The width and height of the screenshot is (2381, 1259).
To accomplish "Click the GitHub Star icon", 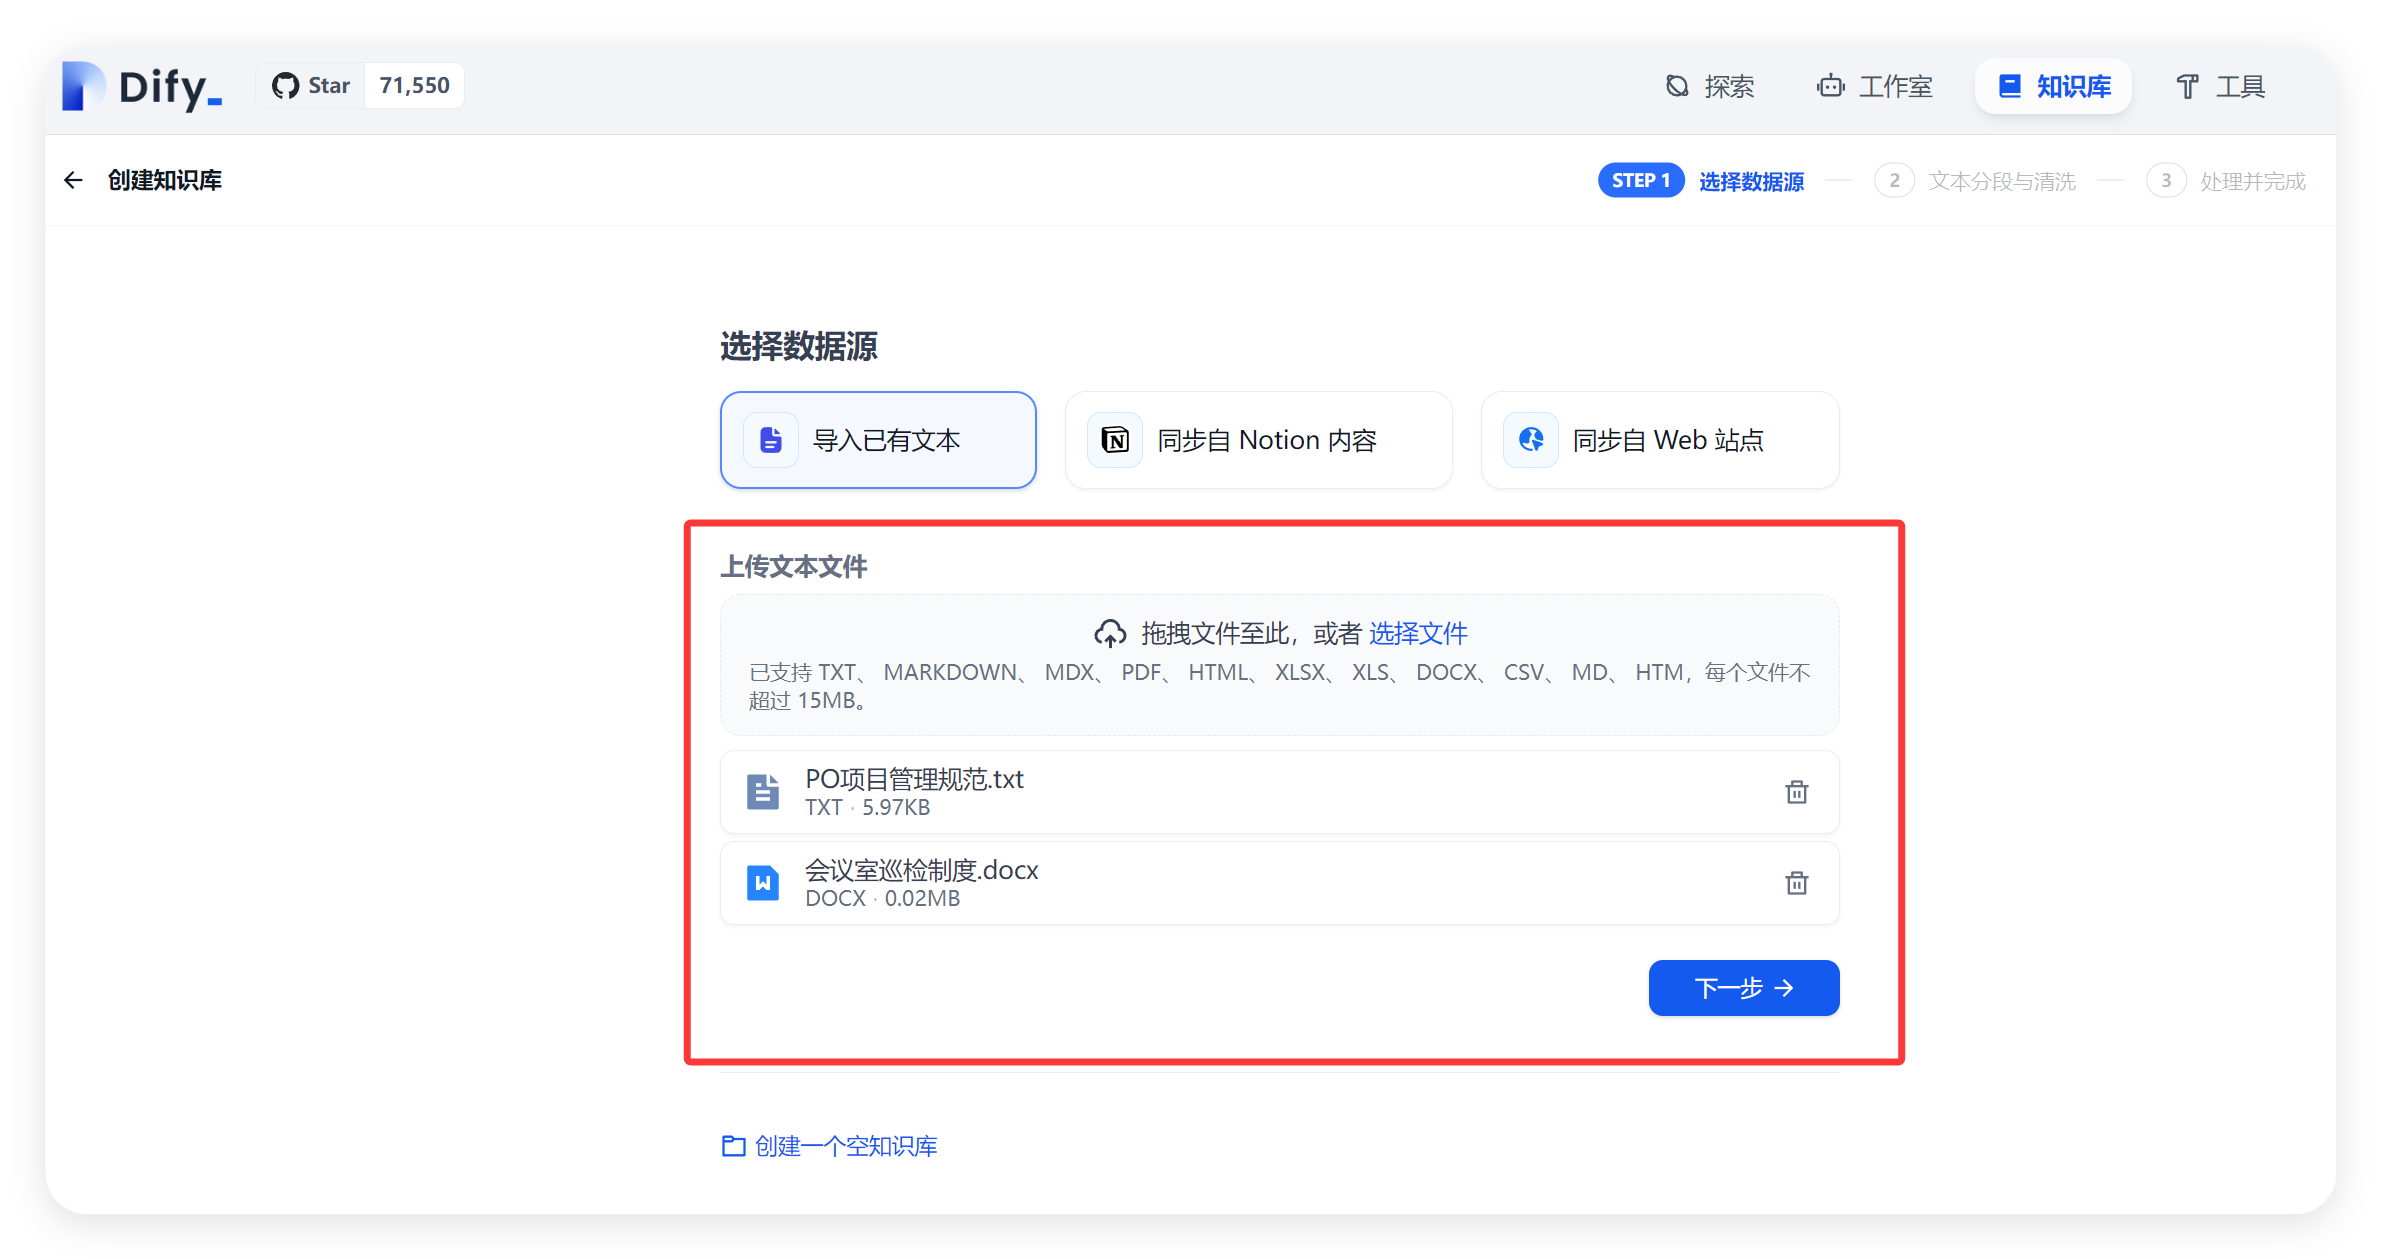I will 286,86.
